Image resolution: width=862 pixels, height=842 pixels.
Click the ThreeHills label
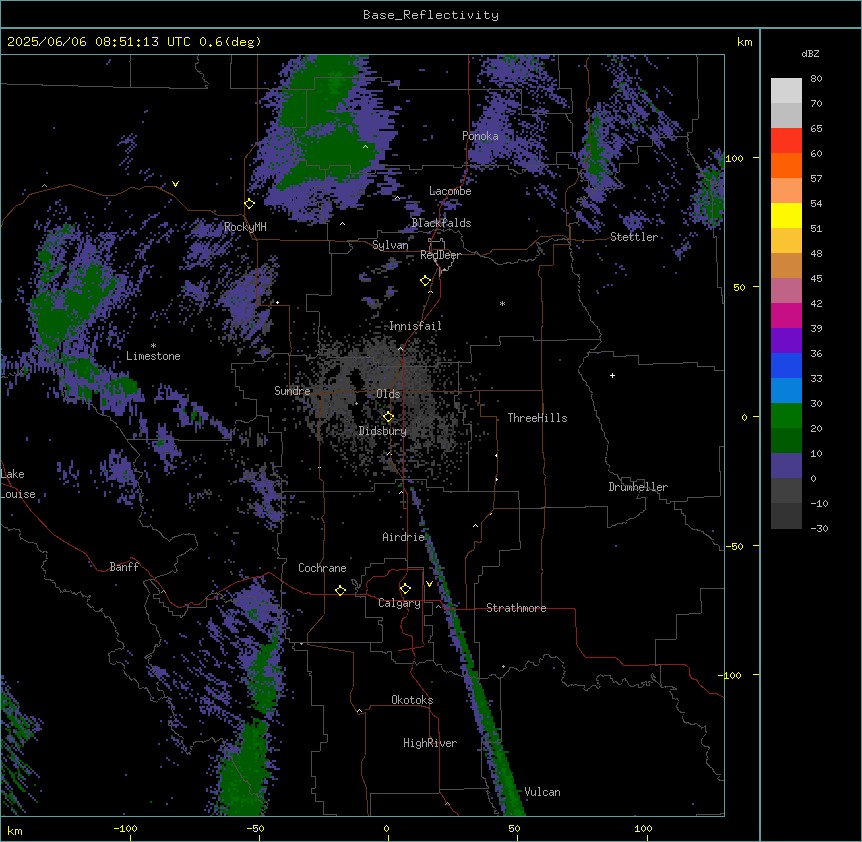(x=537, y=418)
